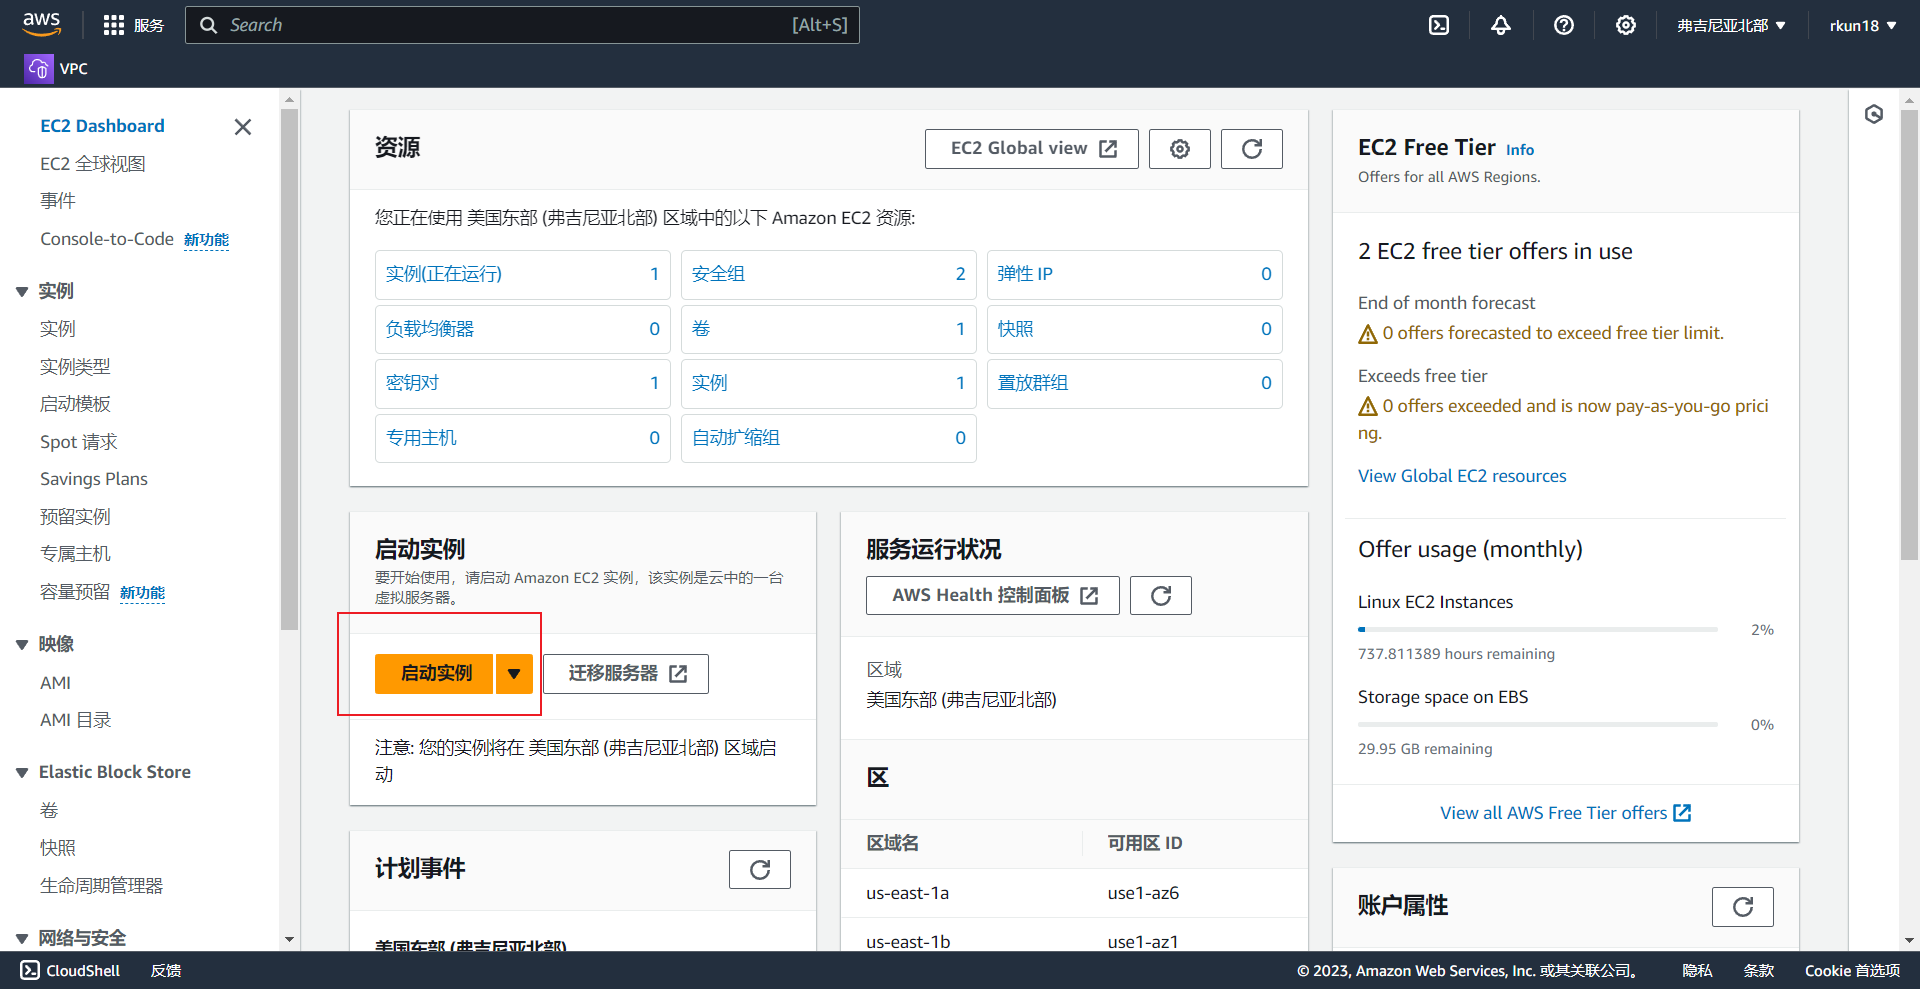Open AWS Health 控制面板 button
This screenshot has width=1920, height=989.
pos(993,596)
